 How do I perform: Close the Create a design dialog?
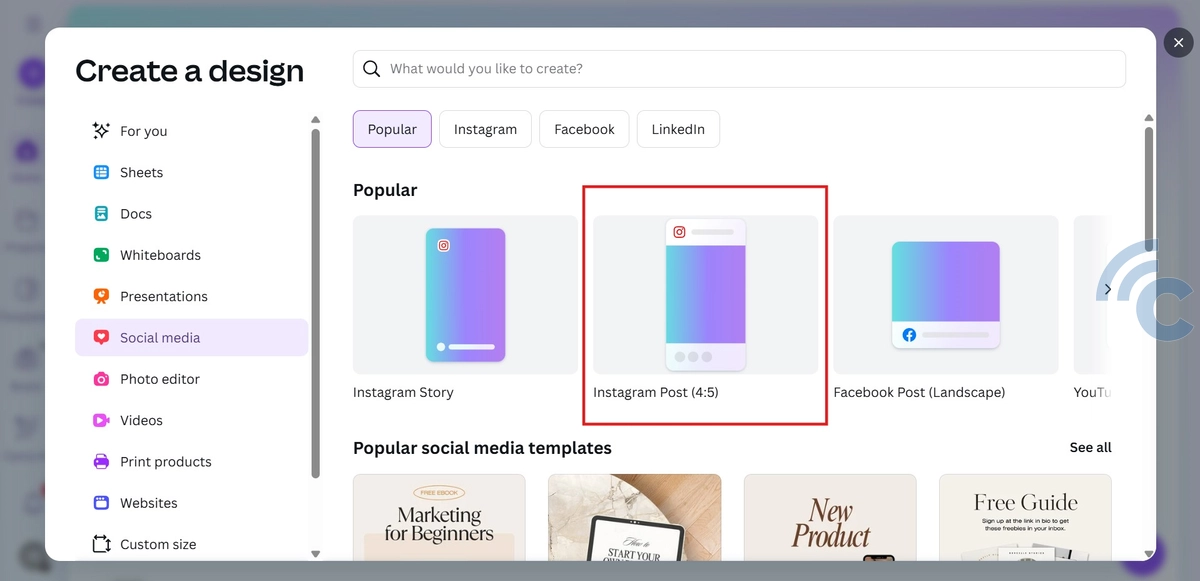coord(1178,43)
